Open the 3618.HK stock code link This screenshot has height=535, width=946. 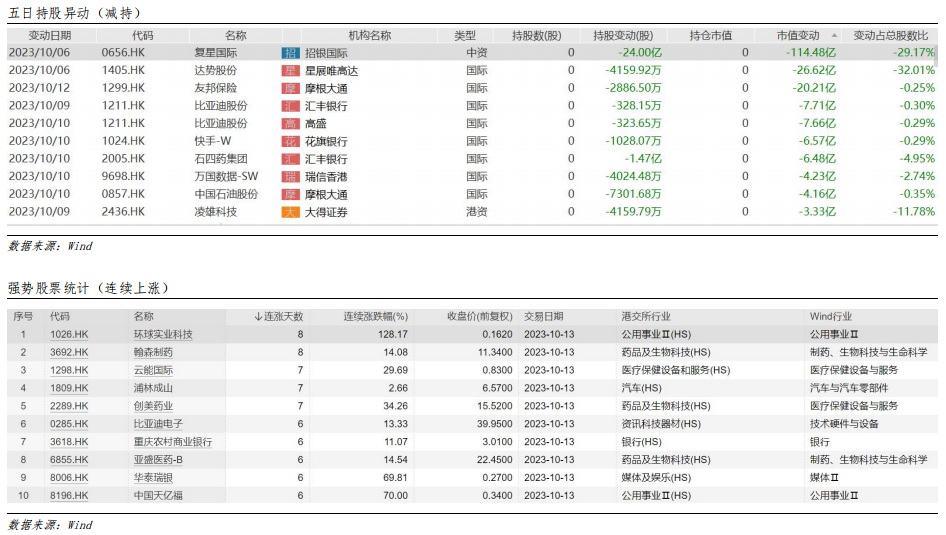coord(69,442)
